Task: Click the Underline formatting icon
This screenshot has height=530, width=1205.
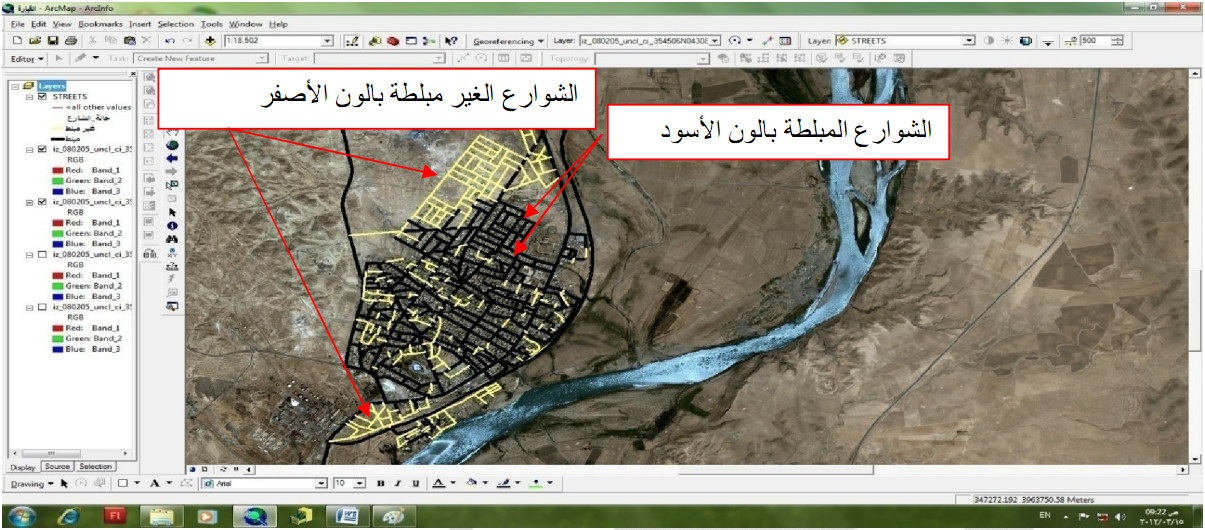Action: [415, 483]
